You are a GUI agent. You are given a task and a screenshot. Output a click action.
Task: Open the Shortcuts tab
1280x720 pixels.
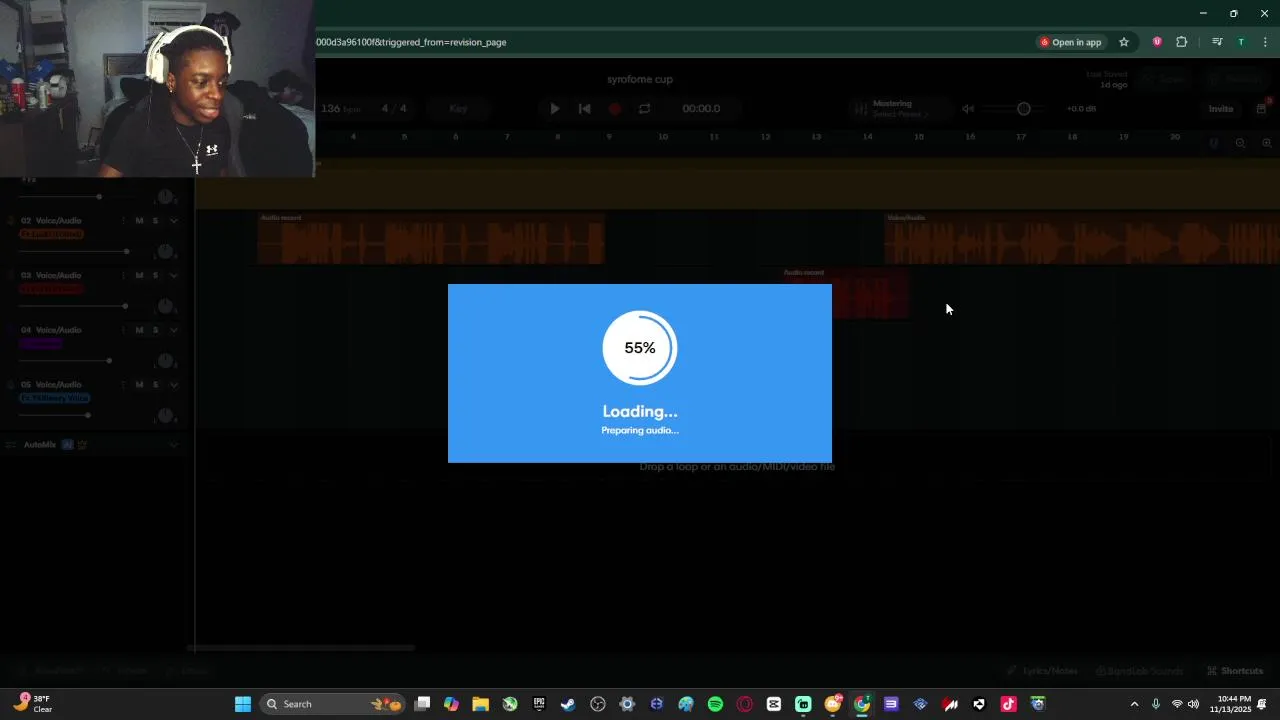click(1235, 671)
